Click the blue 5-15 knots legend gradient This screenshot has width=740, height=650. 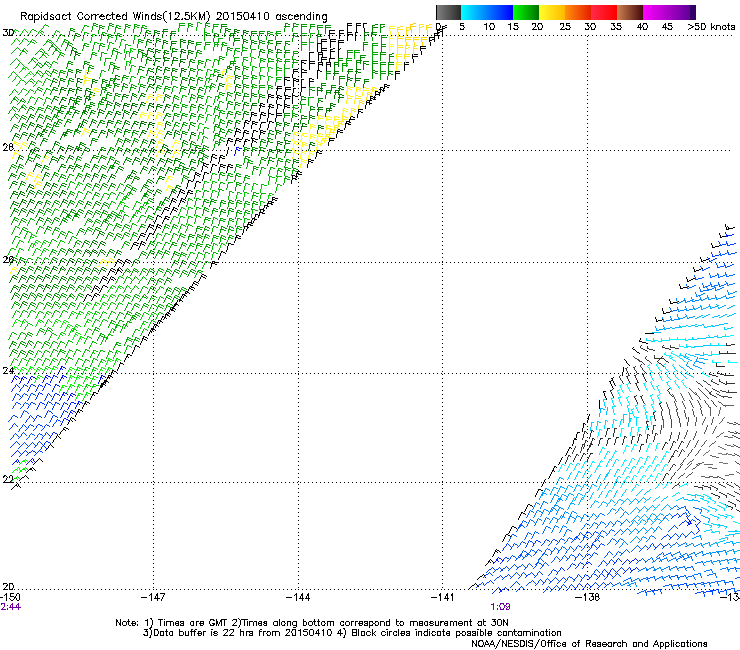pos(487,12)
